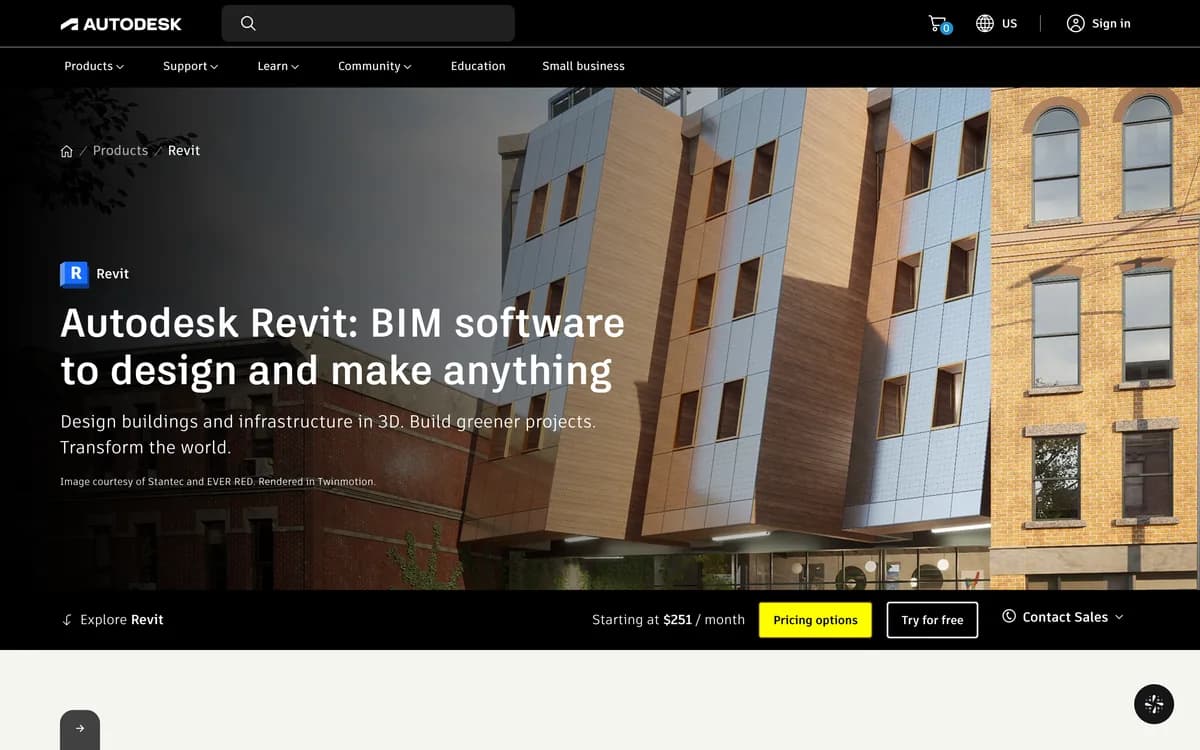The image size is (1200, 750).
Task: Open the assistant sparkle button
Action: (1154, 704)
